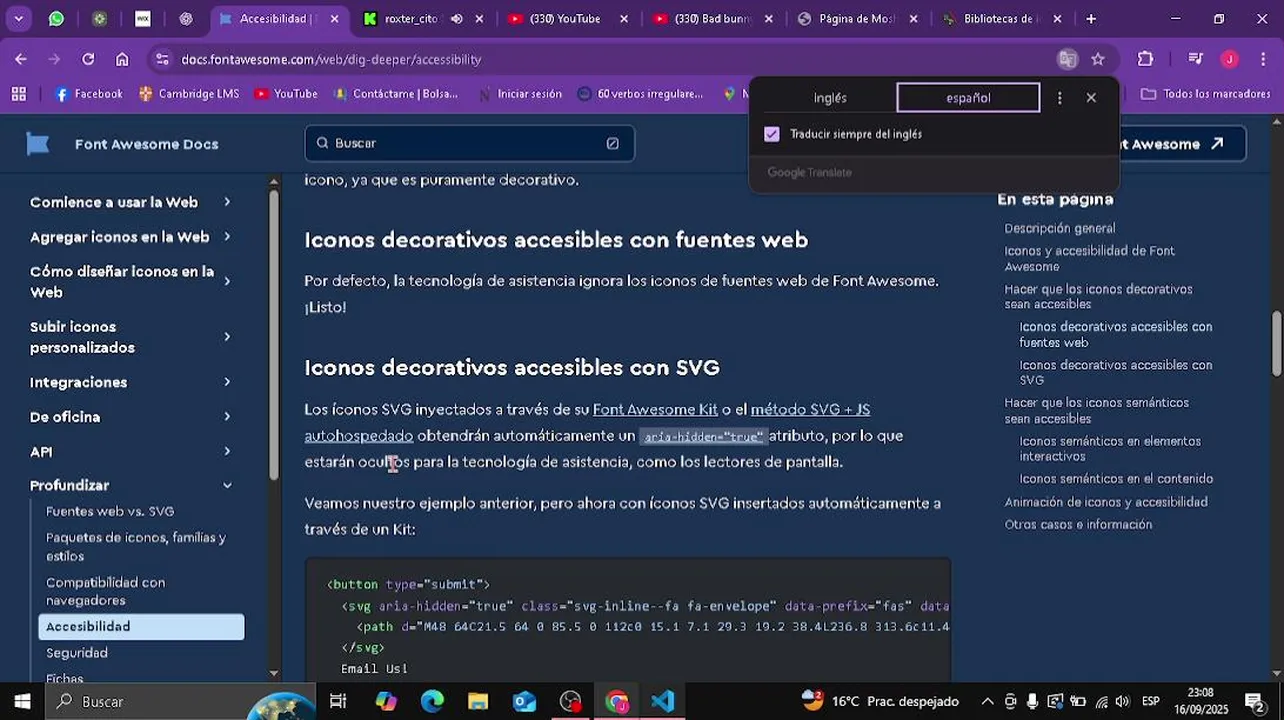Open the volume control in system tray
This screenshot has height=720, width=1284.
(x=1122, y=701)
